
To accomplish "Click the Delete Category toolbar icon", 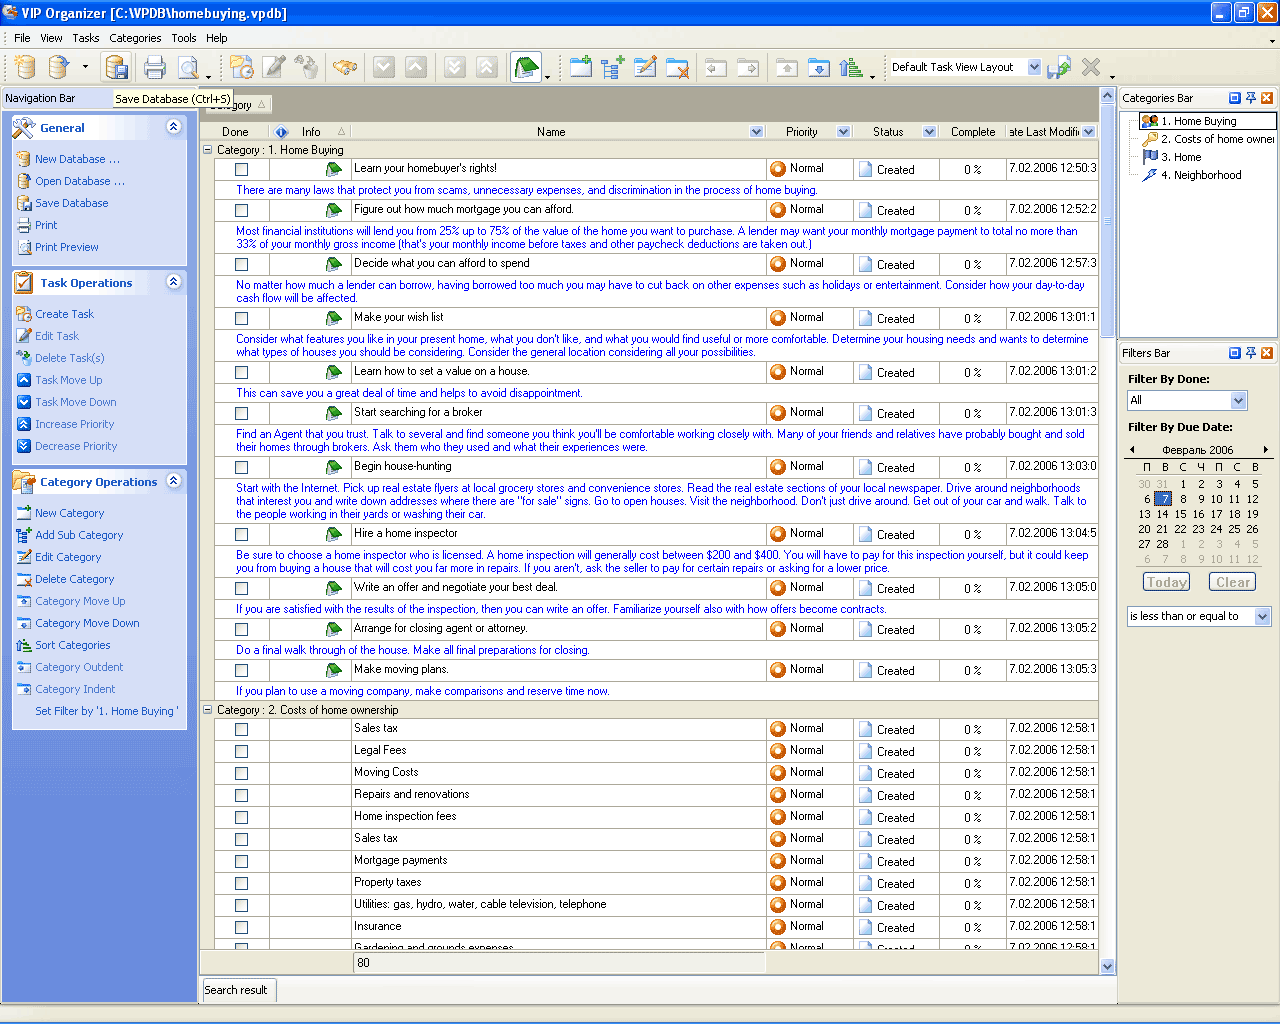I will coord(678,68).
